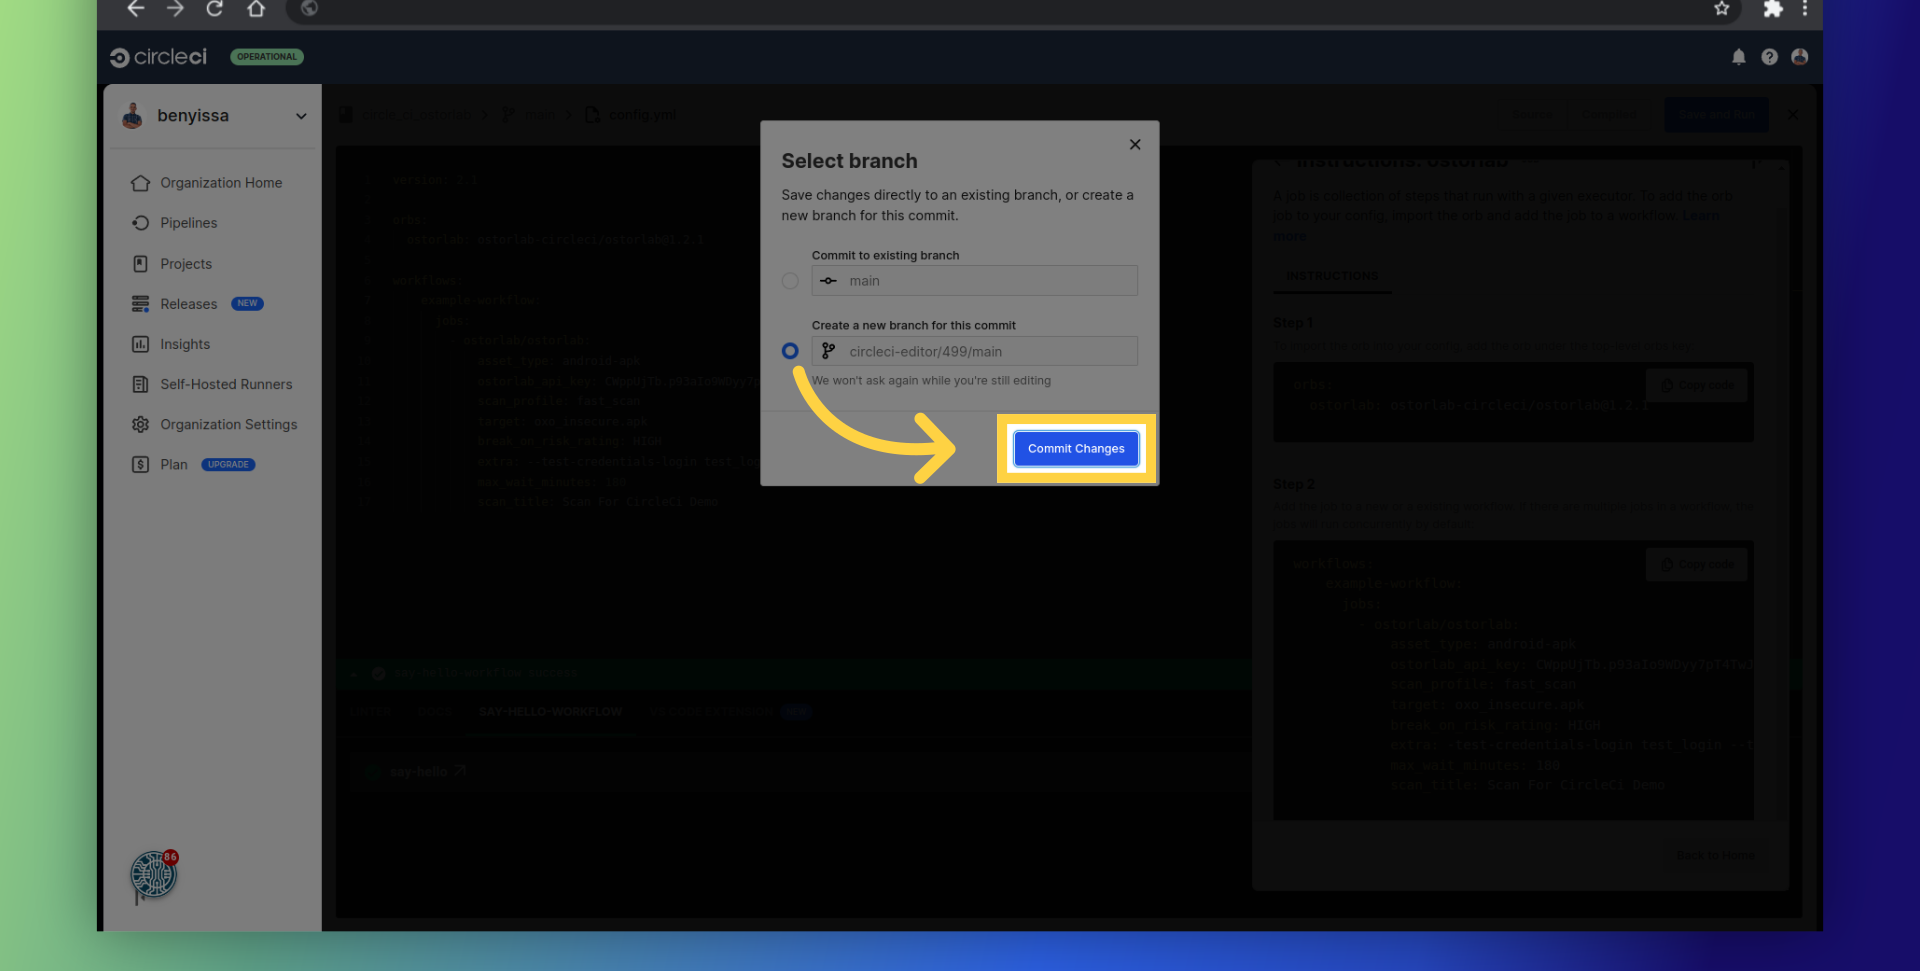Click the Self-Hosted Runners icon
This screenshot has height=971, width=1920.
[141, 384]
